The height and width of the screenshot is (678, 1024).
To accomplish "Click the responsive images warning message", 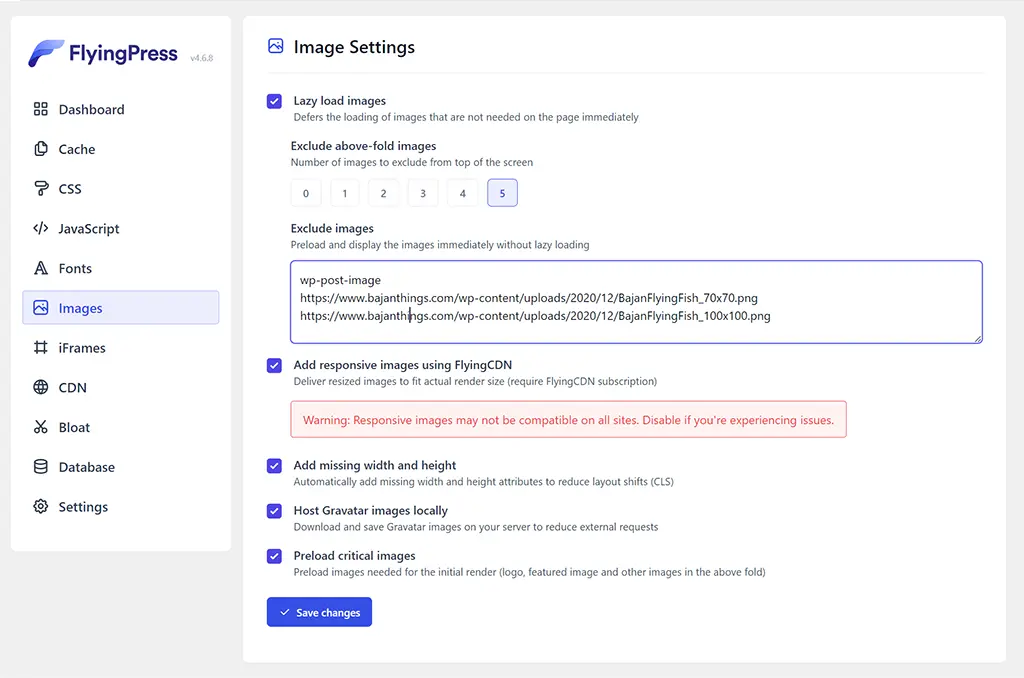I will pyautogui.click(x=568, y=419).
